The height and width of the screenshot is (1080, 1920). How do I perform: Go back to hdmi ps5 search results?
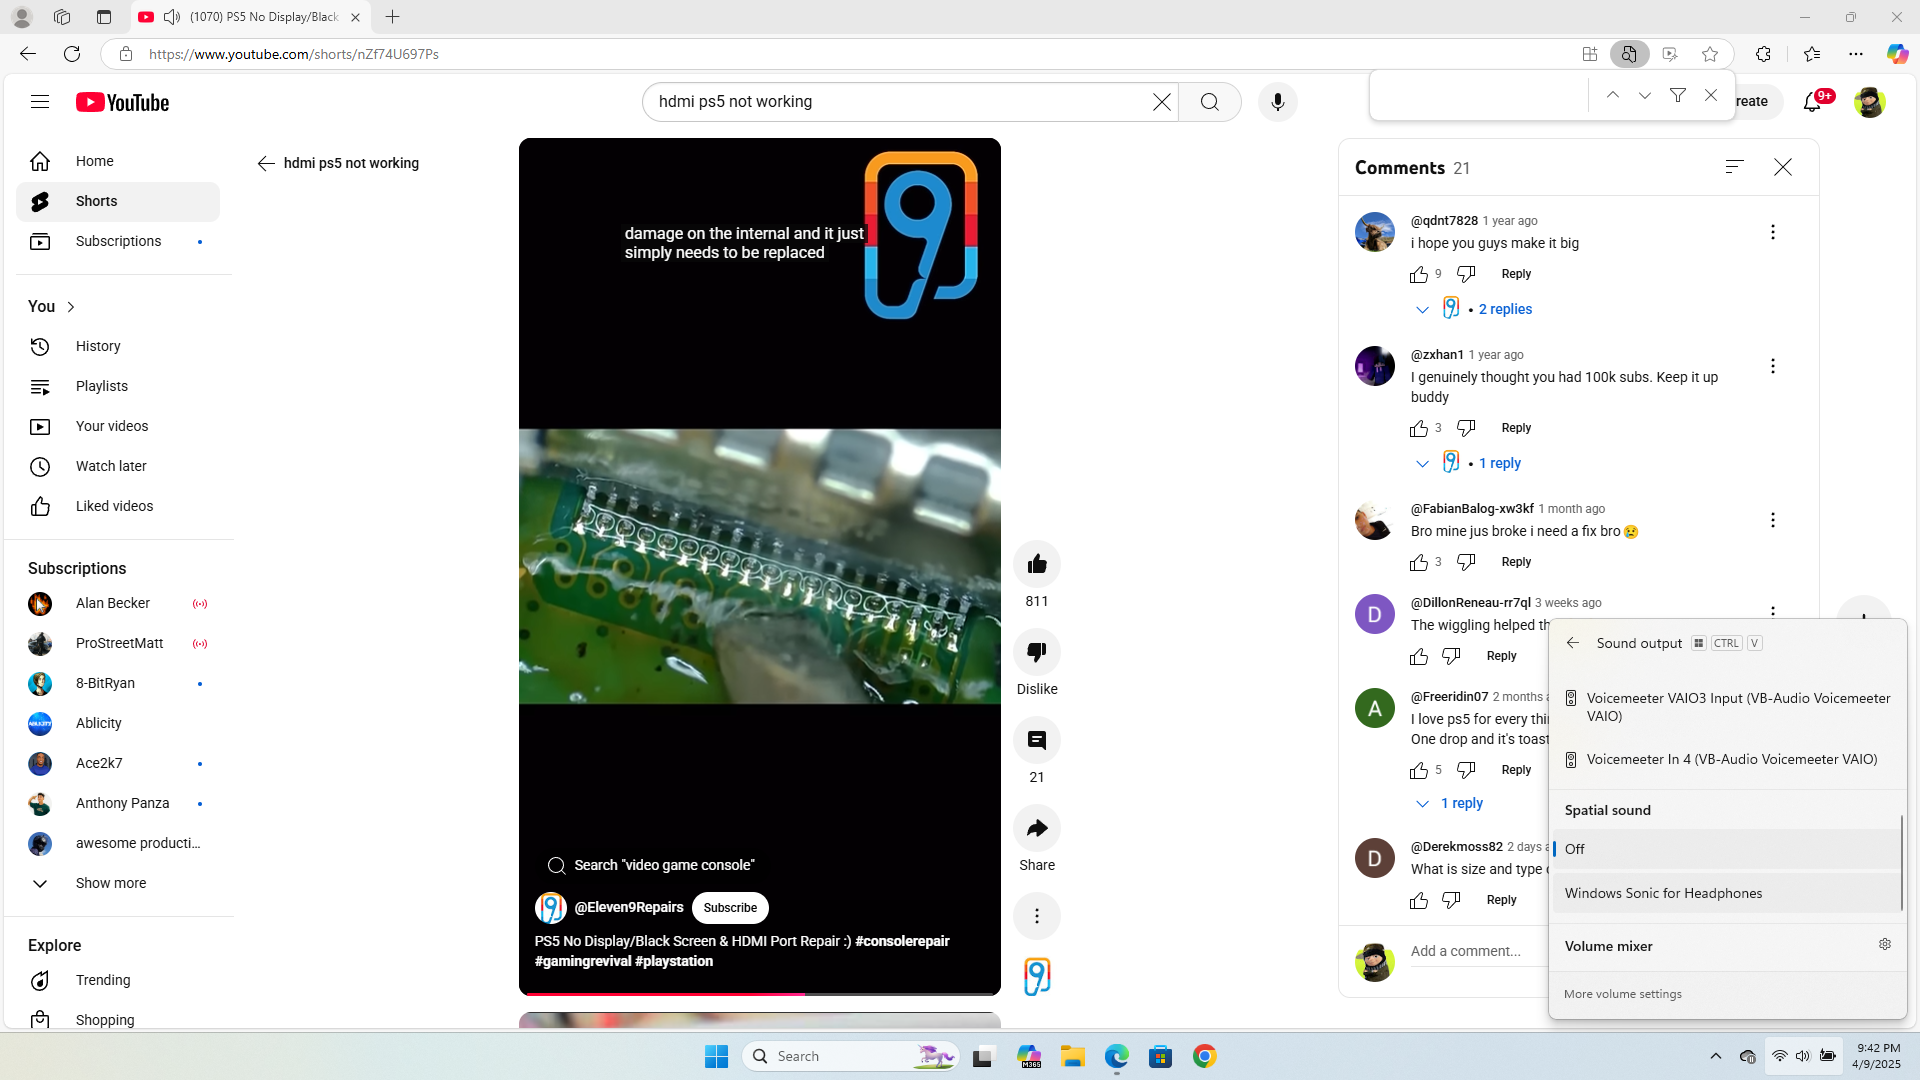[266, 163]
